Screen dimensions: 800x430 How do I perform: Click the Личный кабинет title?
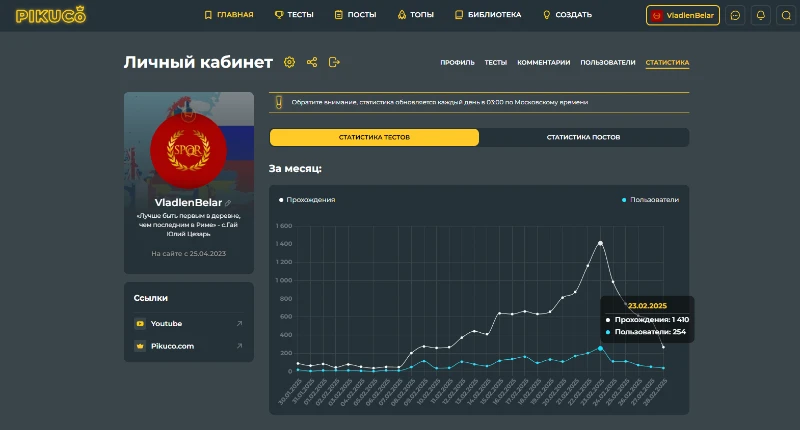point(198,62)
